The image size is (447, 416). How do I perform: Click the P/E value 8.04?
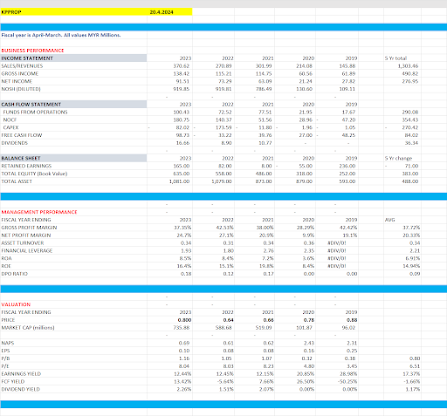pyautogui.click(x=184, y=366)
